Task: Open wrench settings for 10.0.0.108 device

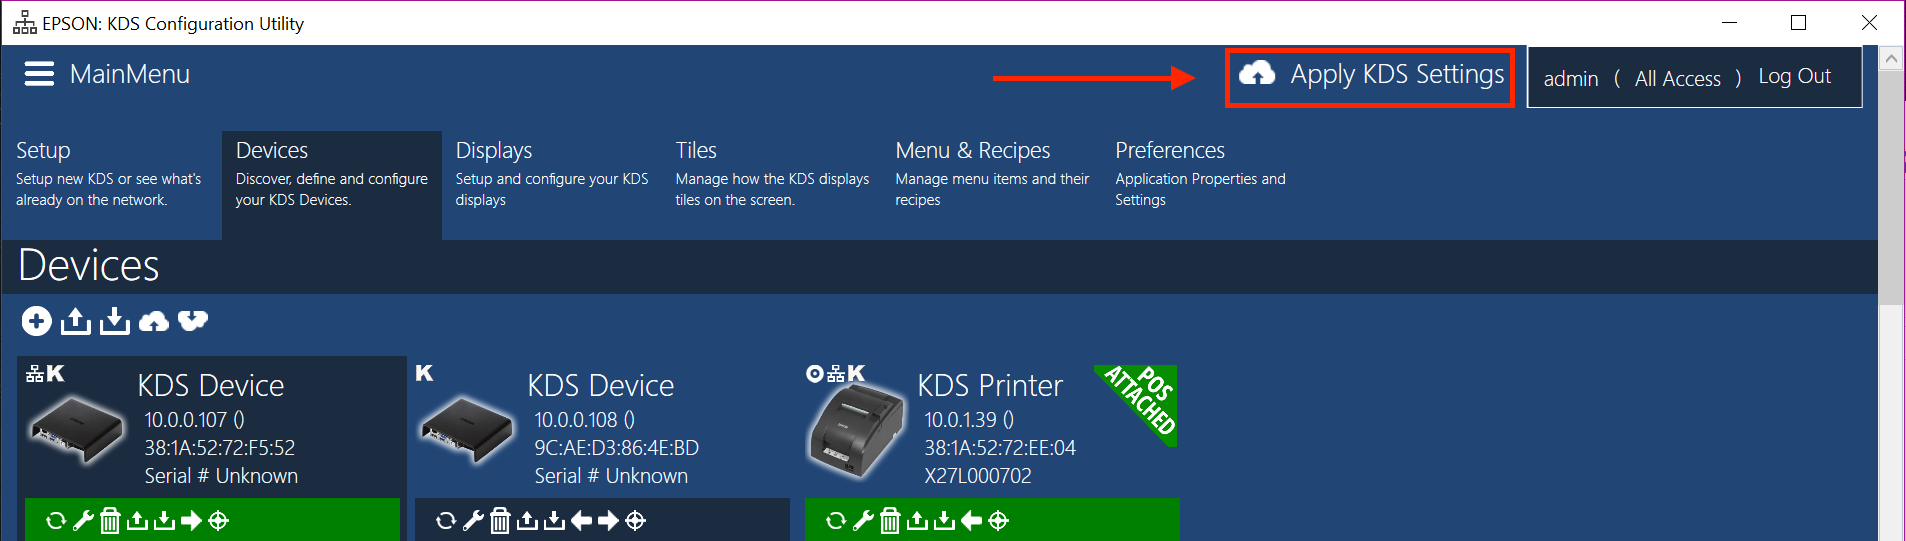Action: point(474,521)
